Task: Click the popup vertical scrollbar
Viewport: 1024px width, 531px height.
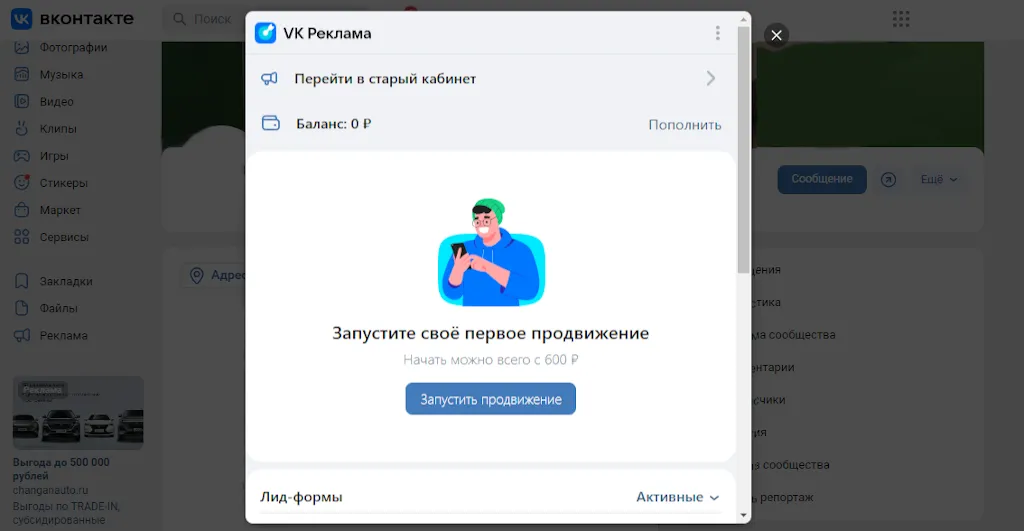Action: [x=742, y=150]
